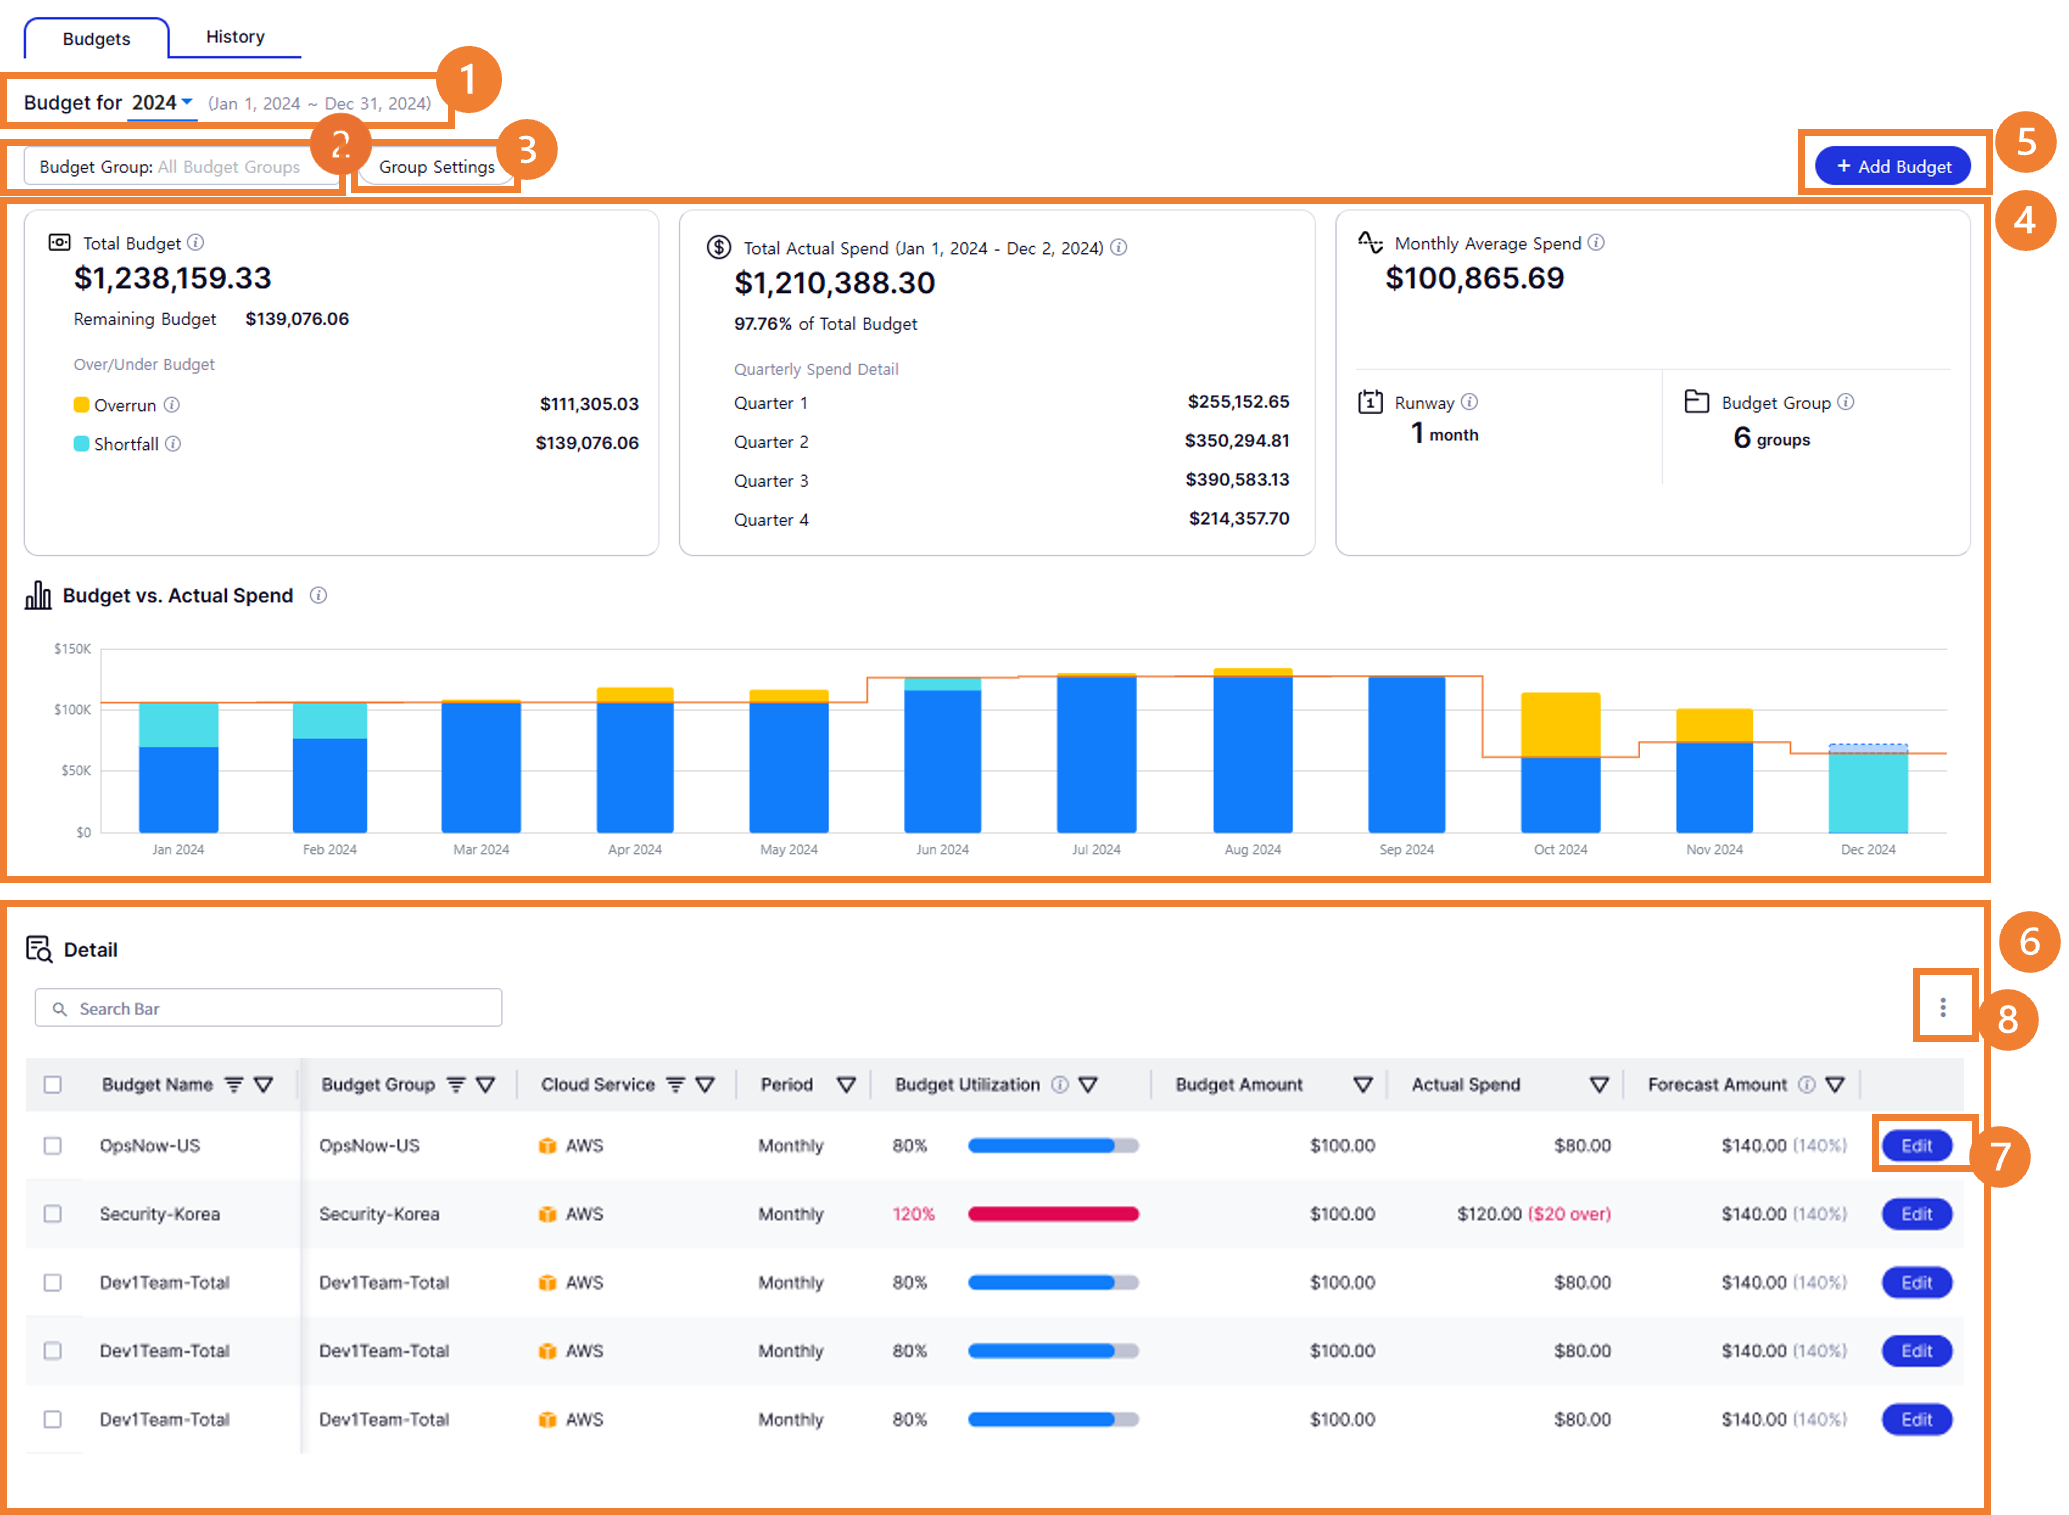Click the Monthly Average Spend info icon
Screen dimensions: 2069x1515
[x=1596, y=243]
